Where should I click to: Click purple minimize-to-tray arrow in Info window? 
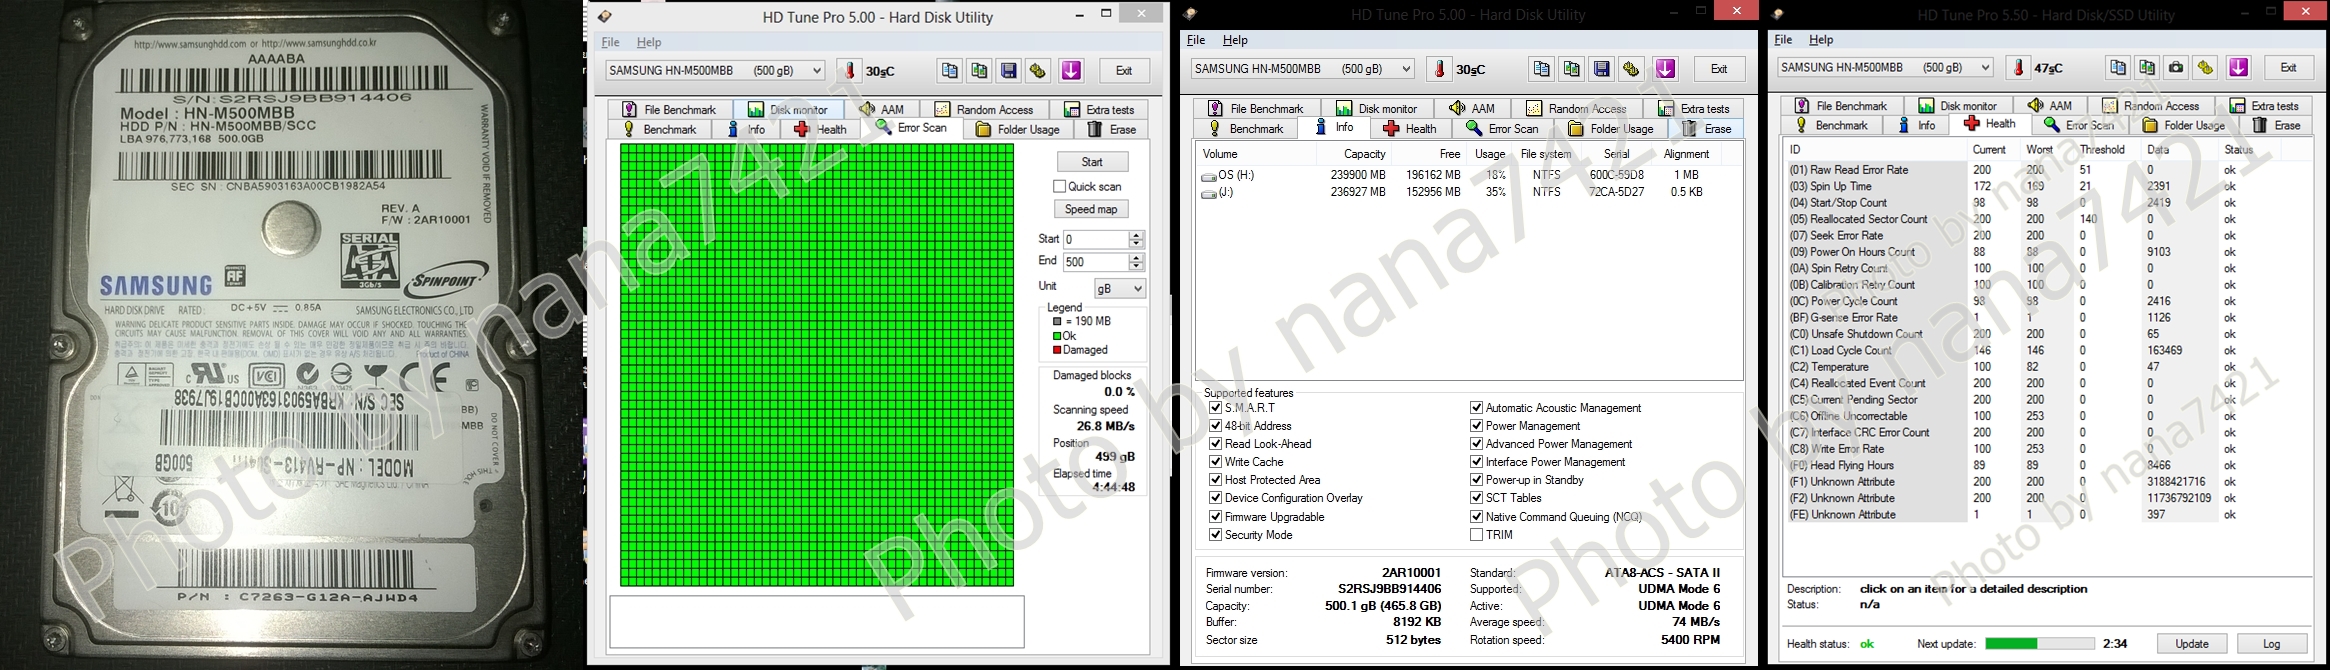coord(1665,68)
